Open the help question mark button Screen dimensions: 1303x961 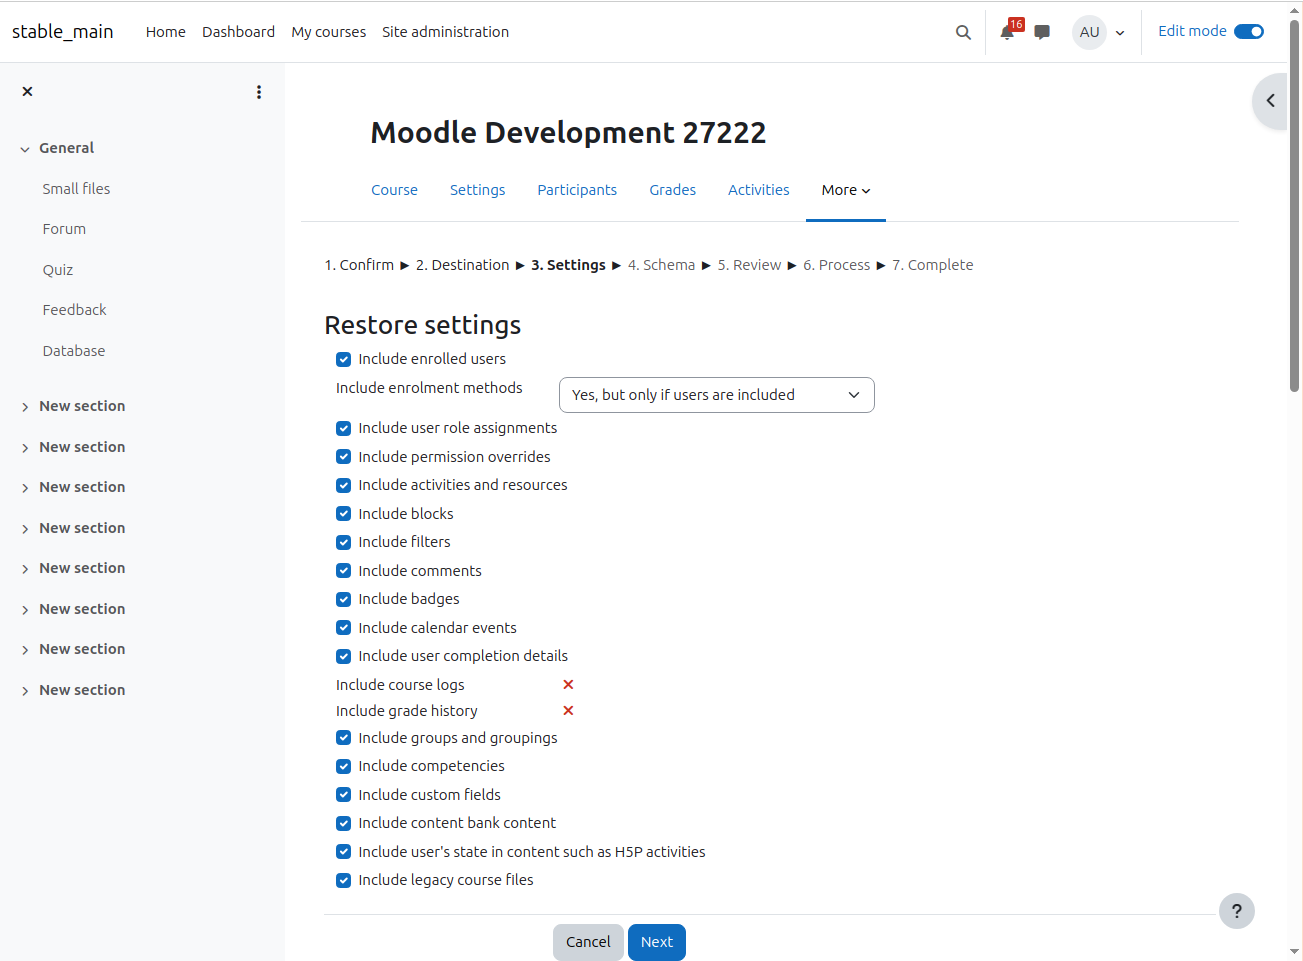(1237, 911)
